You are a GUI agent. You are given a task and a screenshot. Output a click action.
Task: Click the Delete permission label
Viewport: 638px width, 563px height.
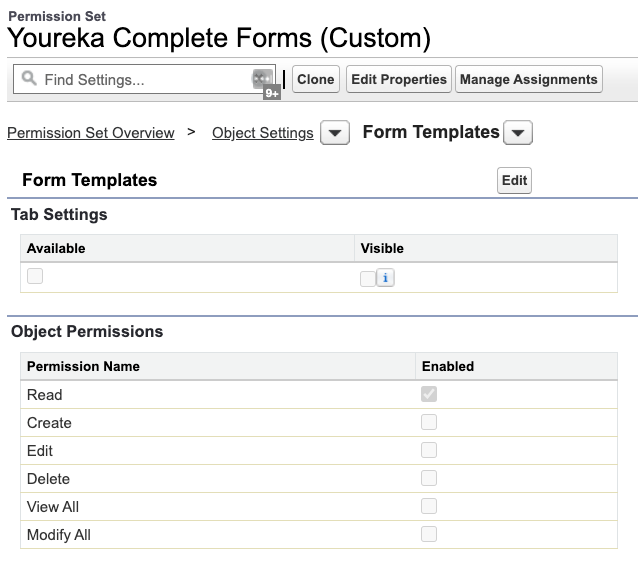point(48,479)
